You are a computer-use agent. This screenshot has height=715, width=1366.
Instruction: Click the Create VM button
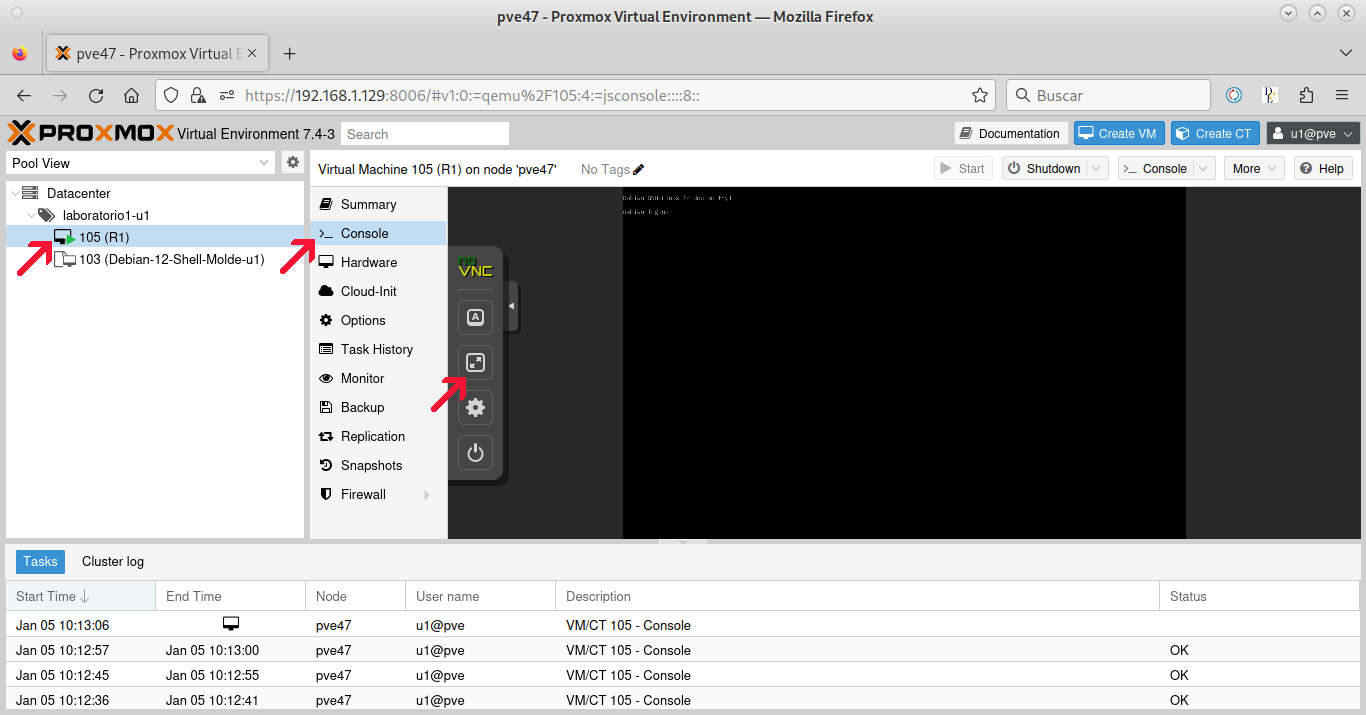point(1119,134)
